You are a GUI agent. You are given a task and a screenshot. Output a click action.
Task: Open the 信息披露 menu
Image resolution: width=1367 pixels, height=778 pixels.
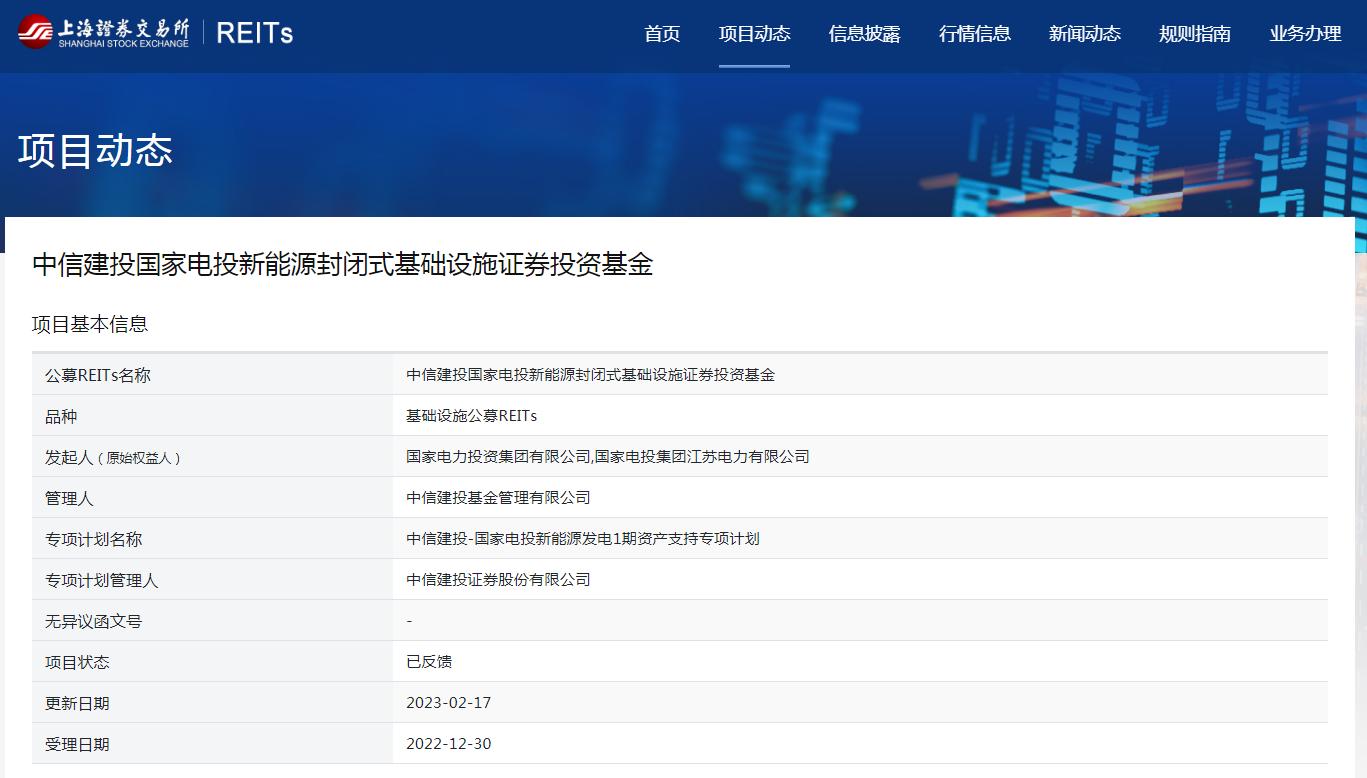pyautogui.click(x=864, y=34)
